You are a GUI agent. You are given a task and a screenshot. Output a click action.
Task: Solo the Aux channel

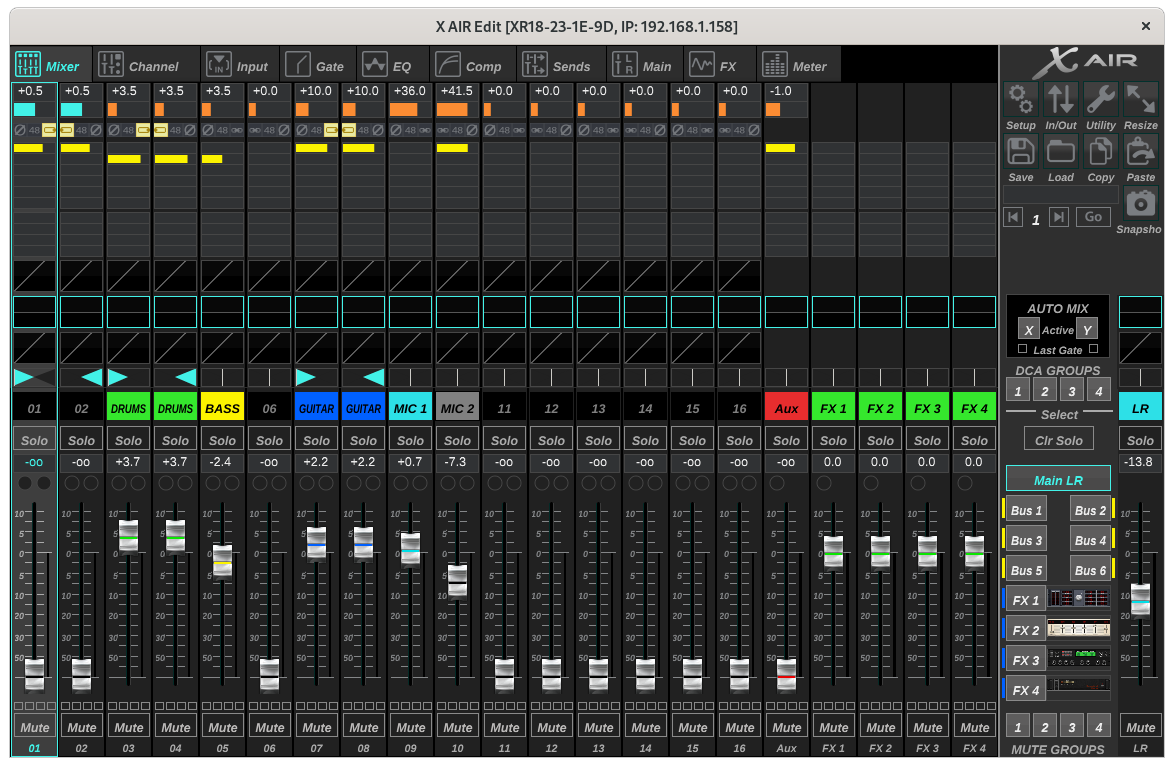pyautogui.click(x=786, y=440)
